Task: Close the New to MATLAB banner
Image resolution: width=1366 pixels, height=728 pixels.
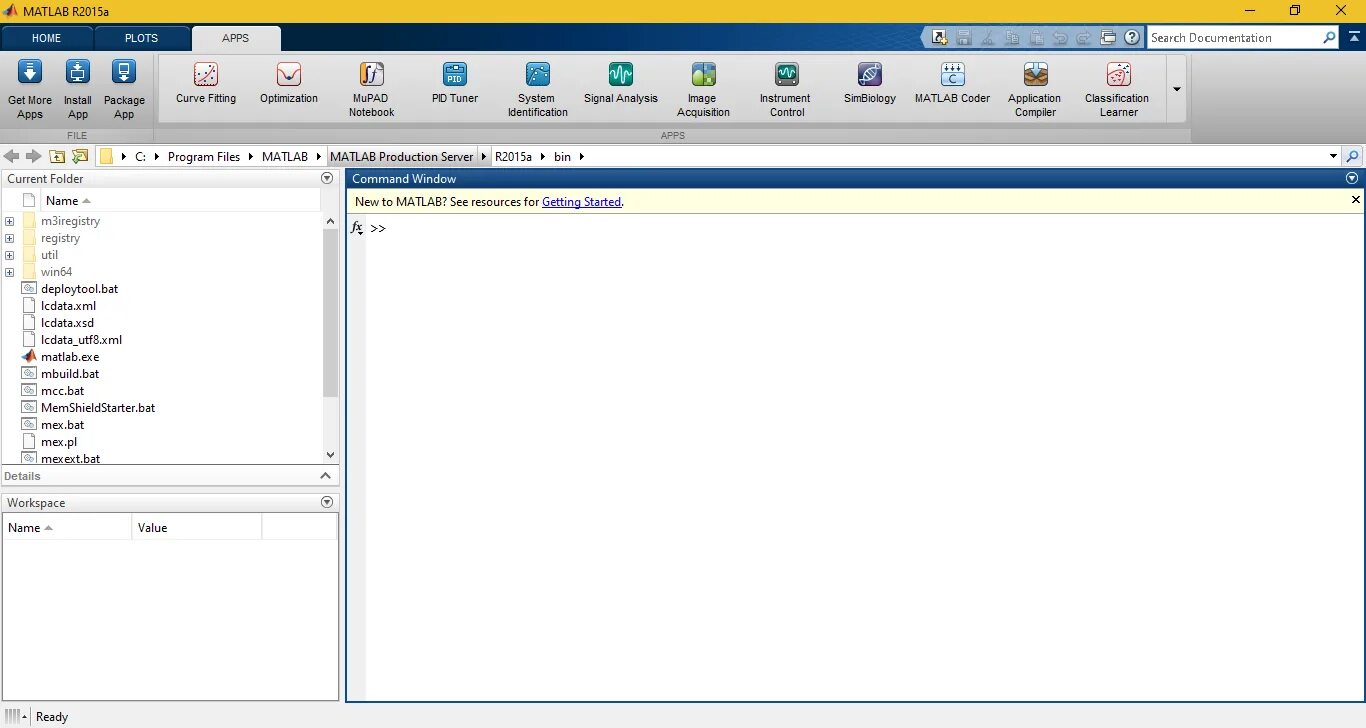Action: click(x=1356, y=200)
